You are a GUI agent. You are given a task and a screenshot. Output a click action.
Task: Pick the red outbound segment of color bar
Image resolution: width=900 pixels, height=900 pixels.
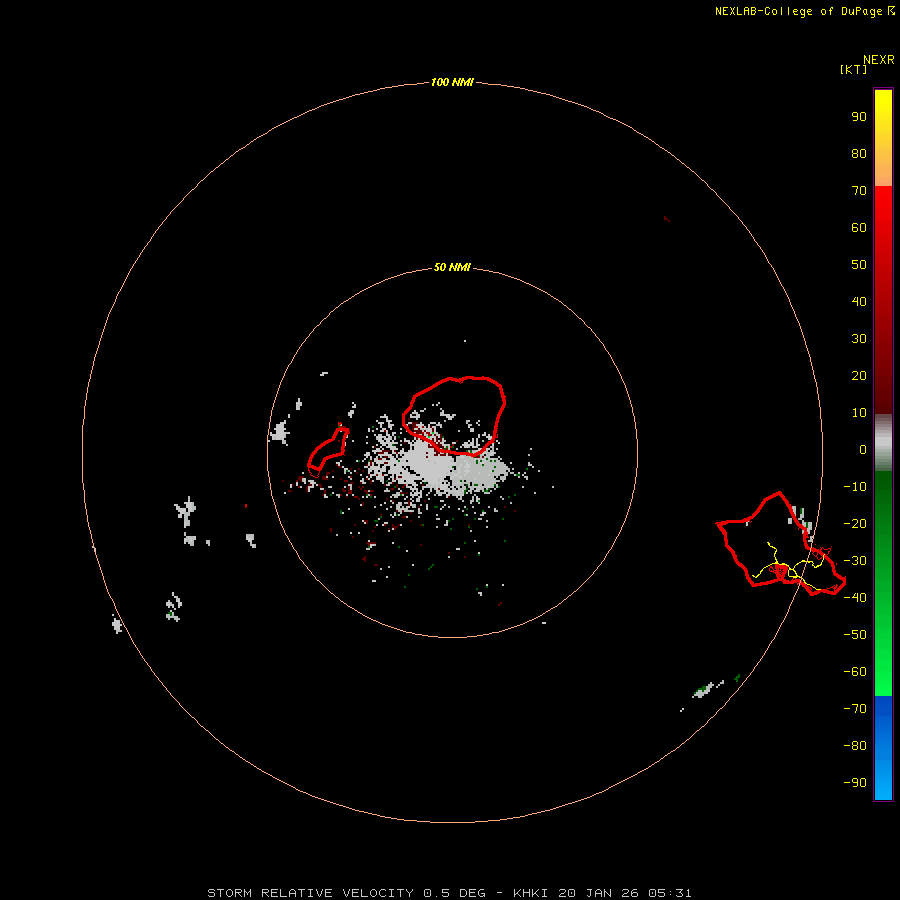pos(883,300)
